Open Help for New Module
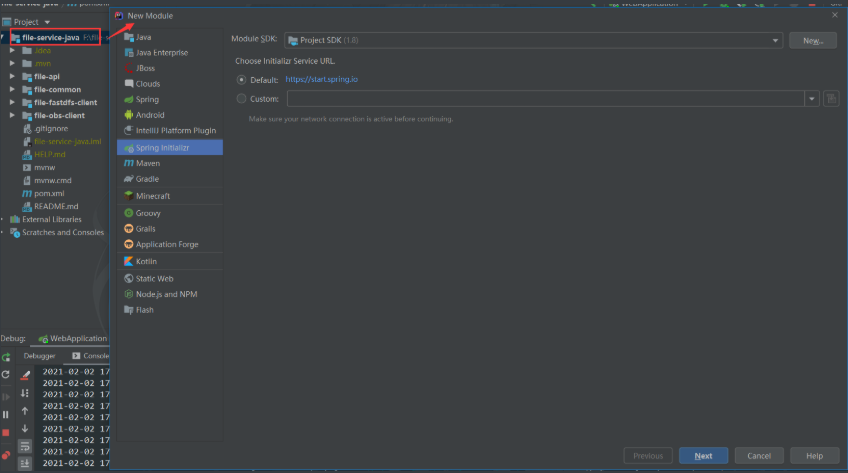 pyautogui.click(x=814, y=456)
